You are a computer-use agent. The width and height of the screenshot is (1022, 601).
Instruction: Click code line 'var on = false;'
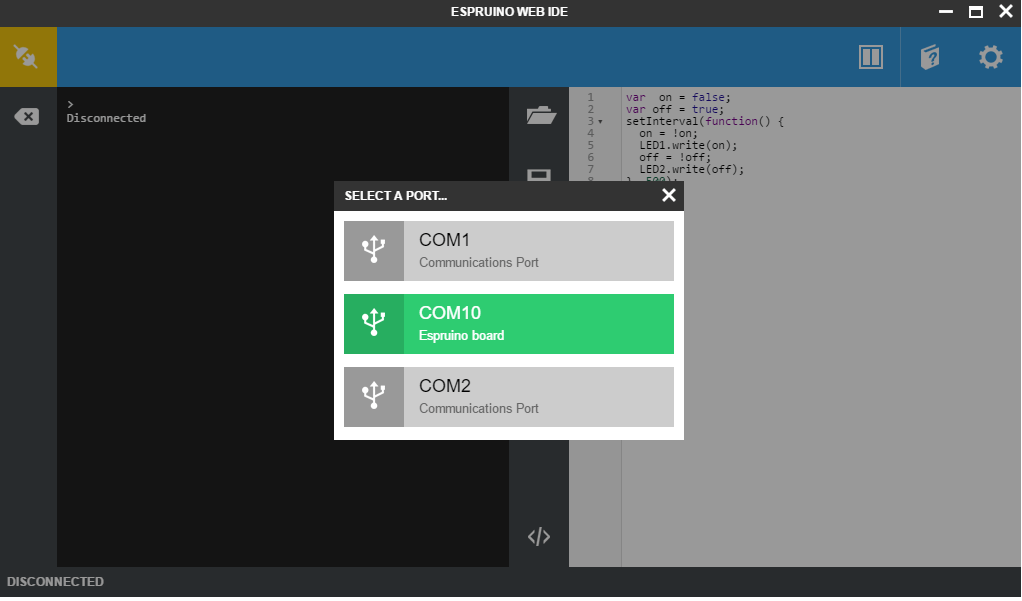coord(678,97)
